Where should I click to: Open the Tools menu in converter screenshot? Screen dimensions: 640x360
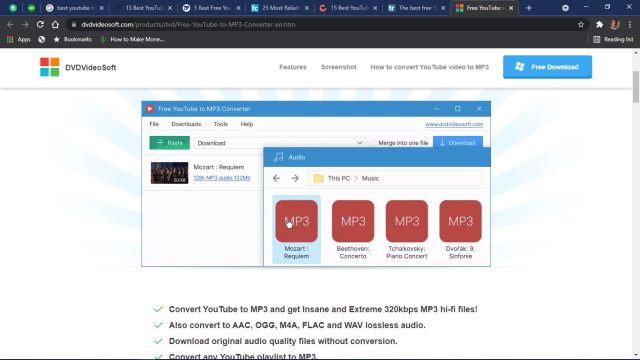220,124
